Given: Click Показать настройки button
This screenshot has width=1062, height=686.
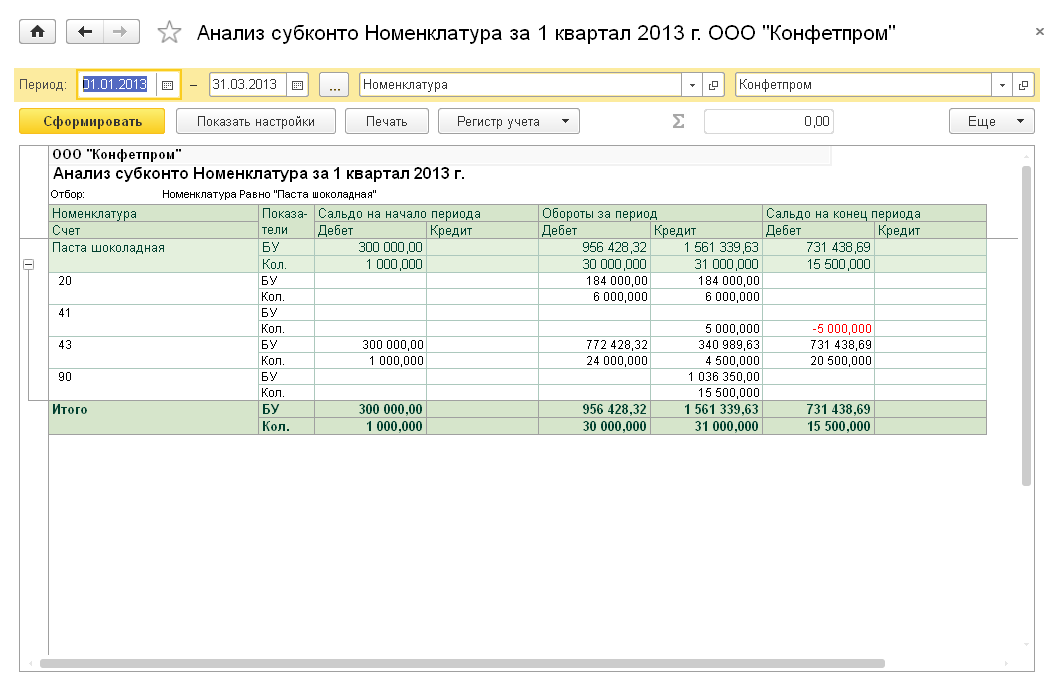Looking at the screenshot, I should click(x=255, y=121).
